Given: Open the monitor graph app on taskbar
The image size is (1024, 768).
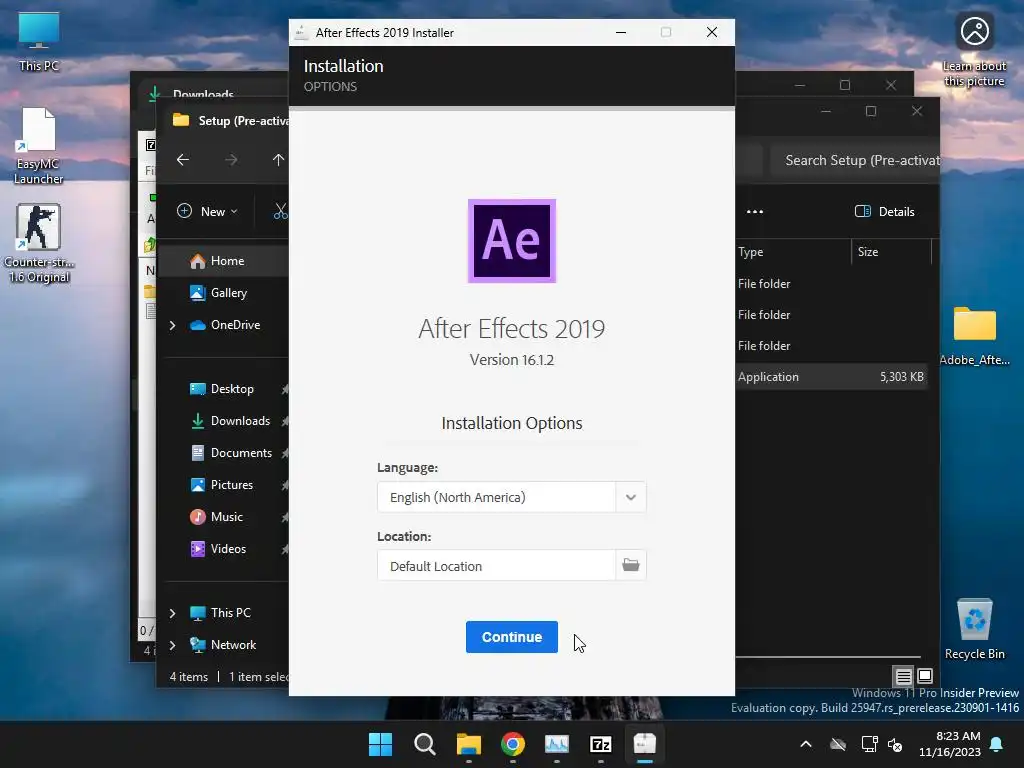Looking at the screenshot, I should tap(556, 744).
